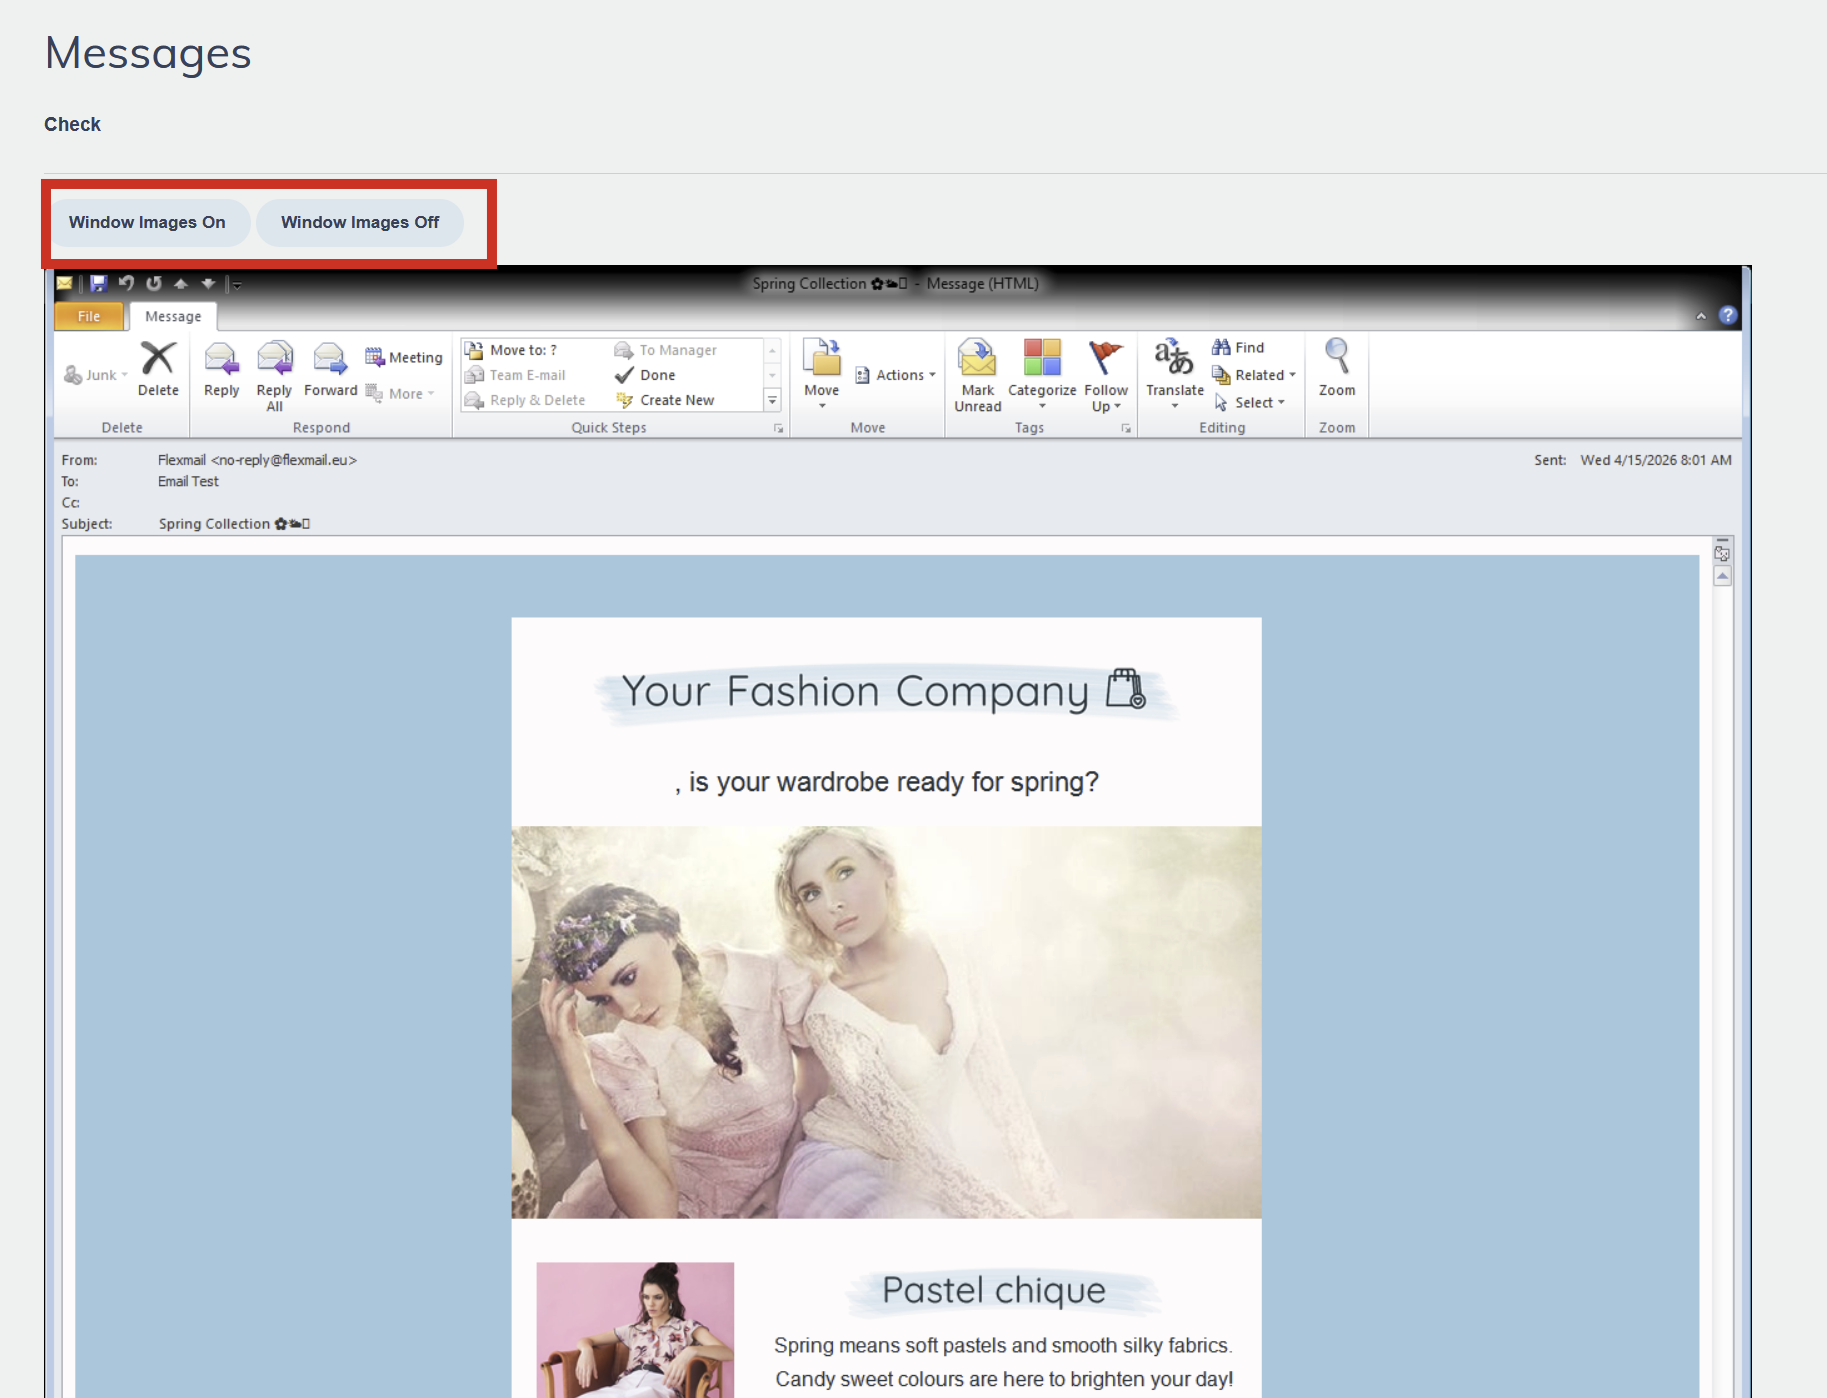
Task: Open the Customize Quick Access Toolbar dropdown
Action: tap(236, 284)
